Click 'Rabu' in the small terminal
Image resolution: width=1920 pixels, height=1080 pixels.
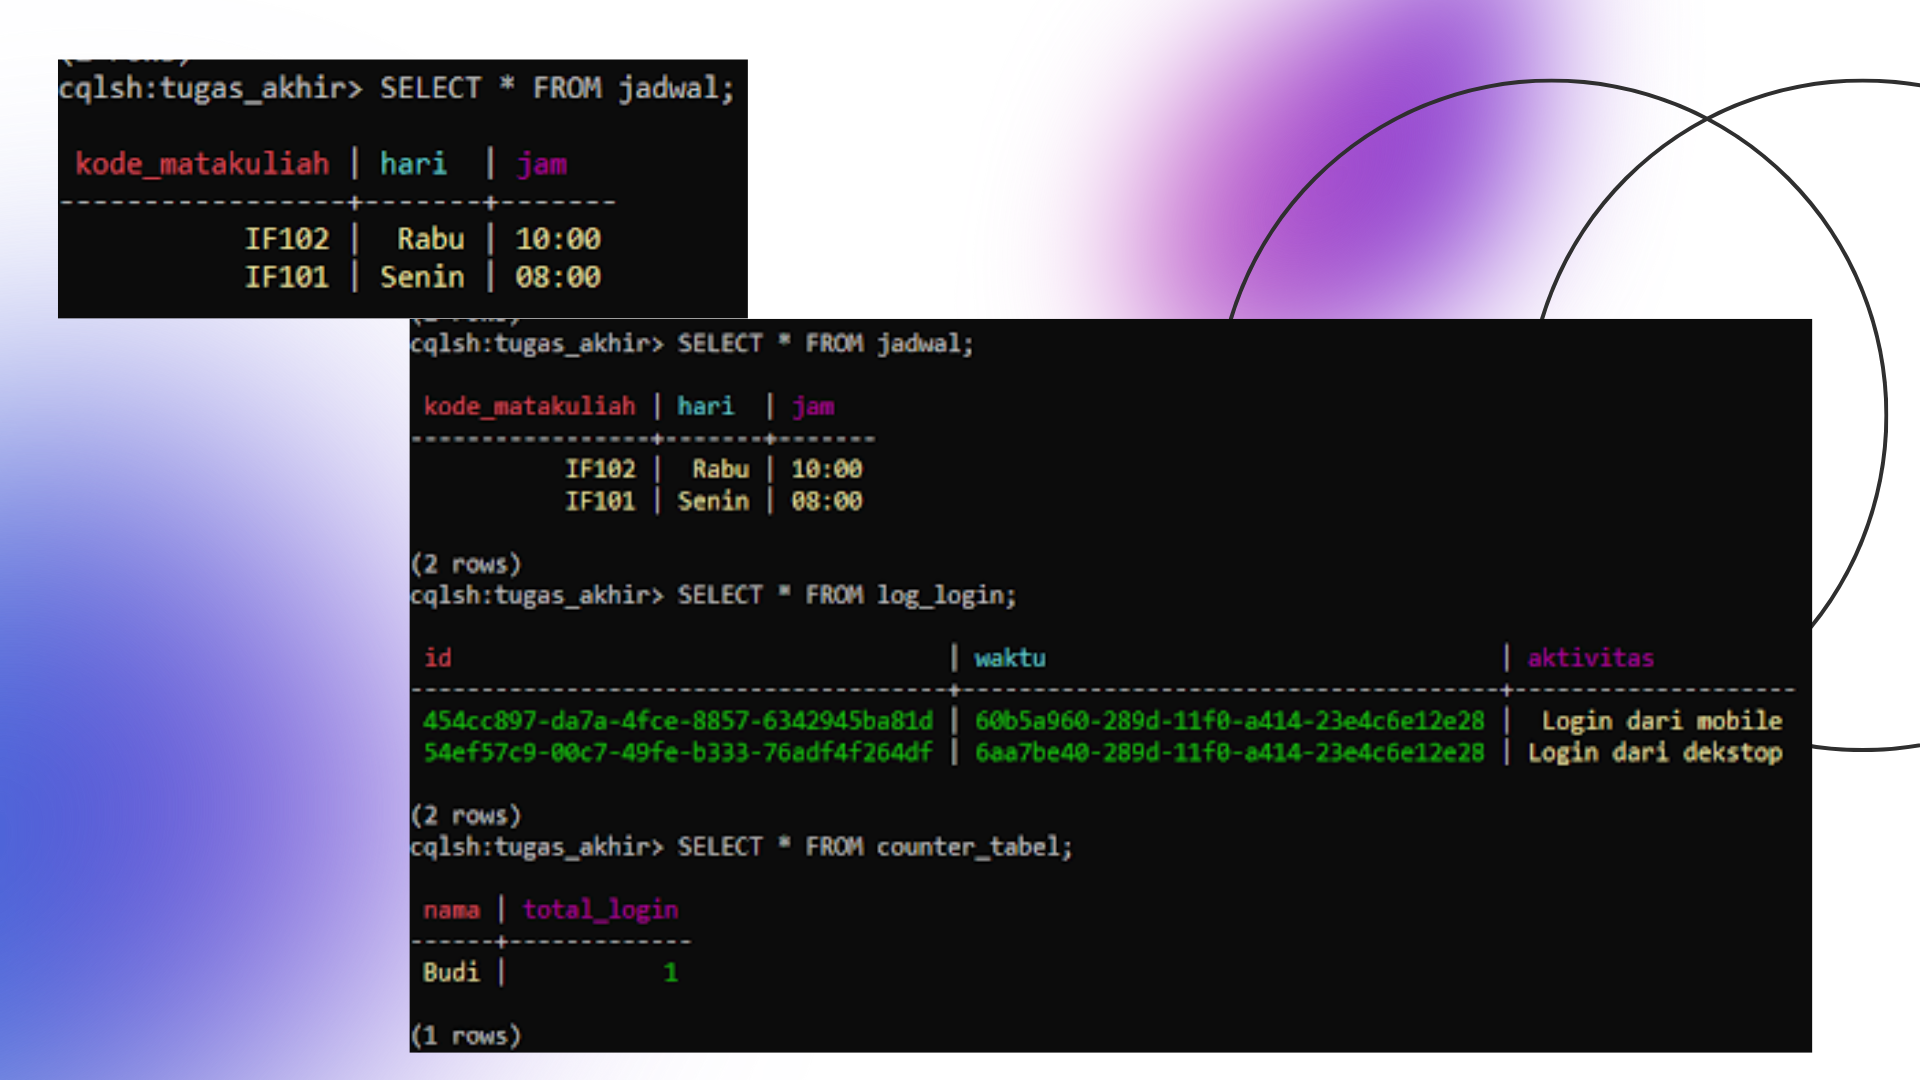pos(431,239)
